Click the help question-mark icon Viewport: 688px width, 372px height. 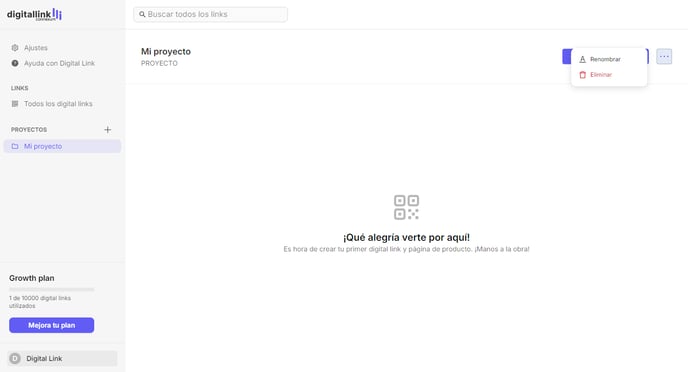click(15, 63)
